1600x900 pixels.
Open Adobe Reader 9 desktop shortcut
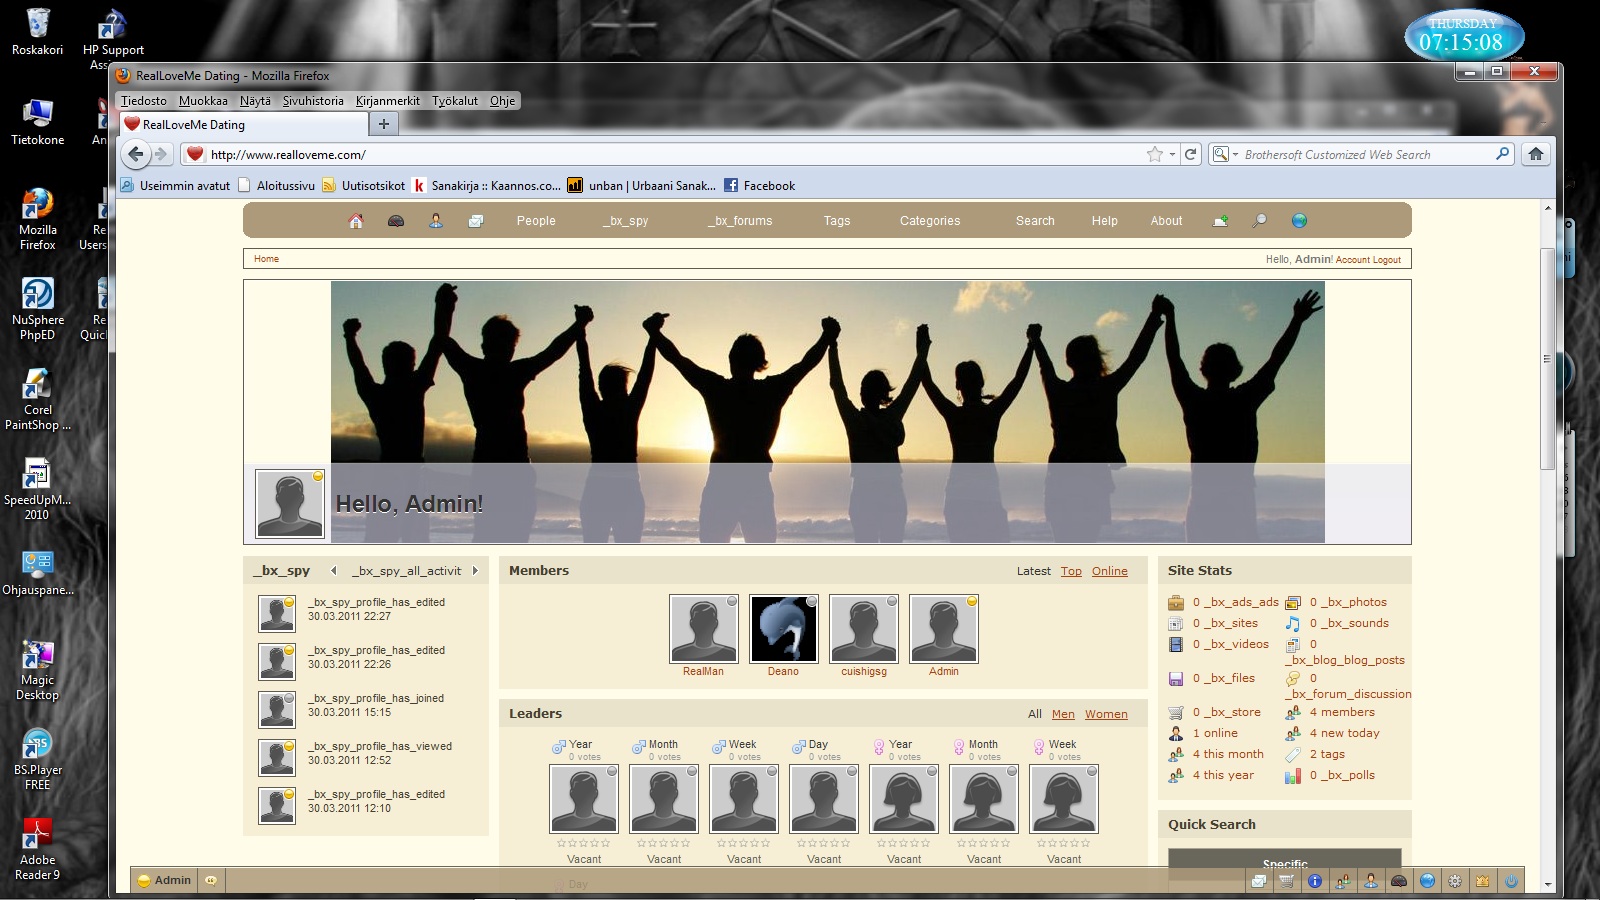[38, 850]
